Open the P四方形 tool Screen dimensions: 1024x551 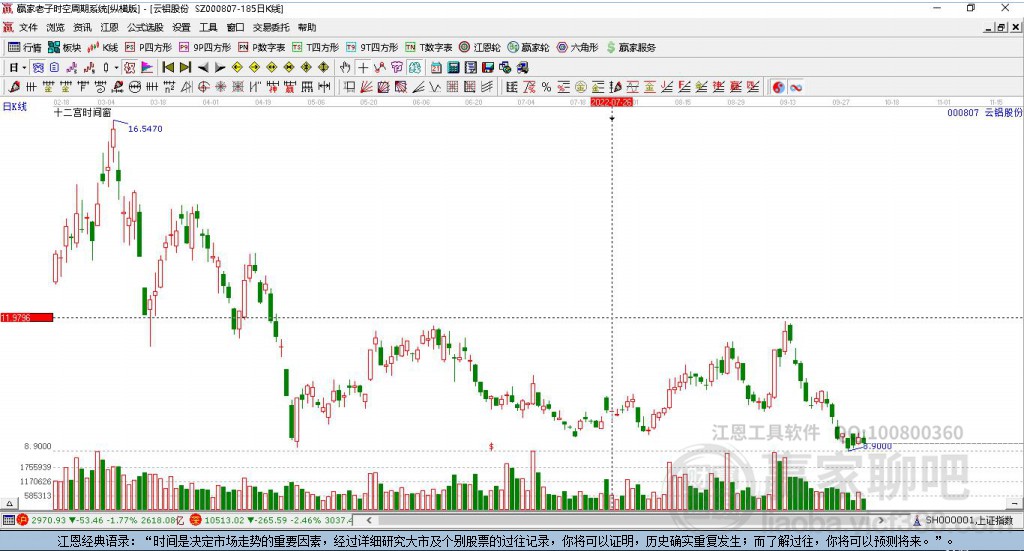pos(148,48)
